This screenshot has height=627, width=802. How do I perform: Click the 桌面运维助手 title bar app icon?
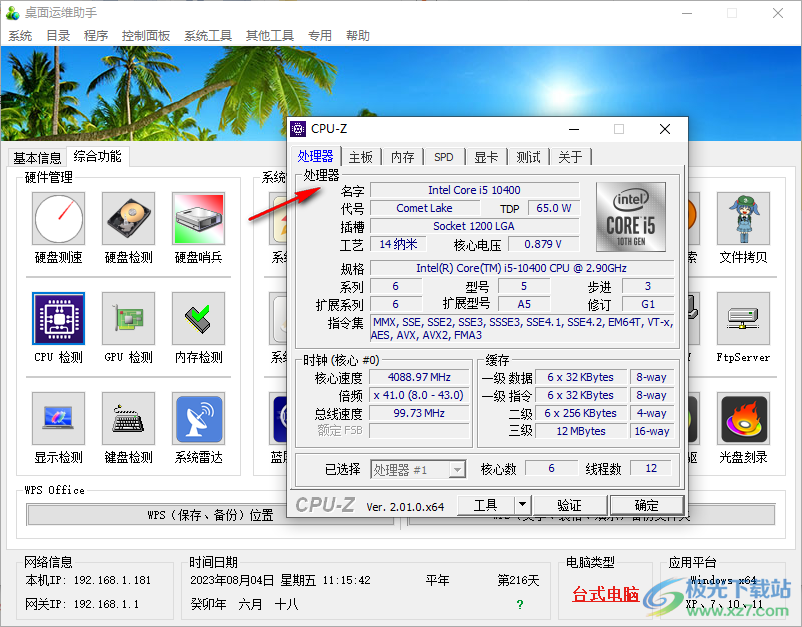point(13,13)
